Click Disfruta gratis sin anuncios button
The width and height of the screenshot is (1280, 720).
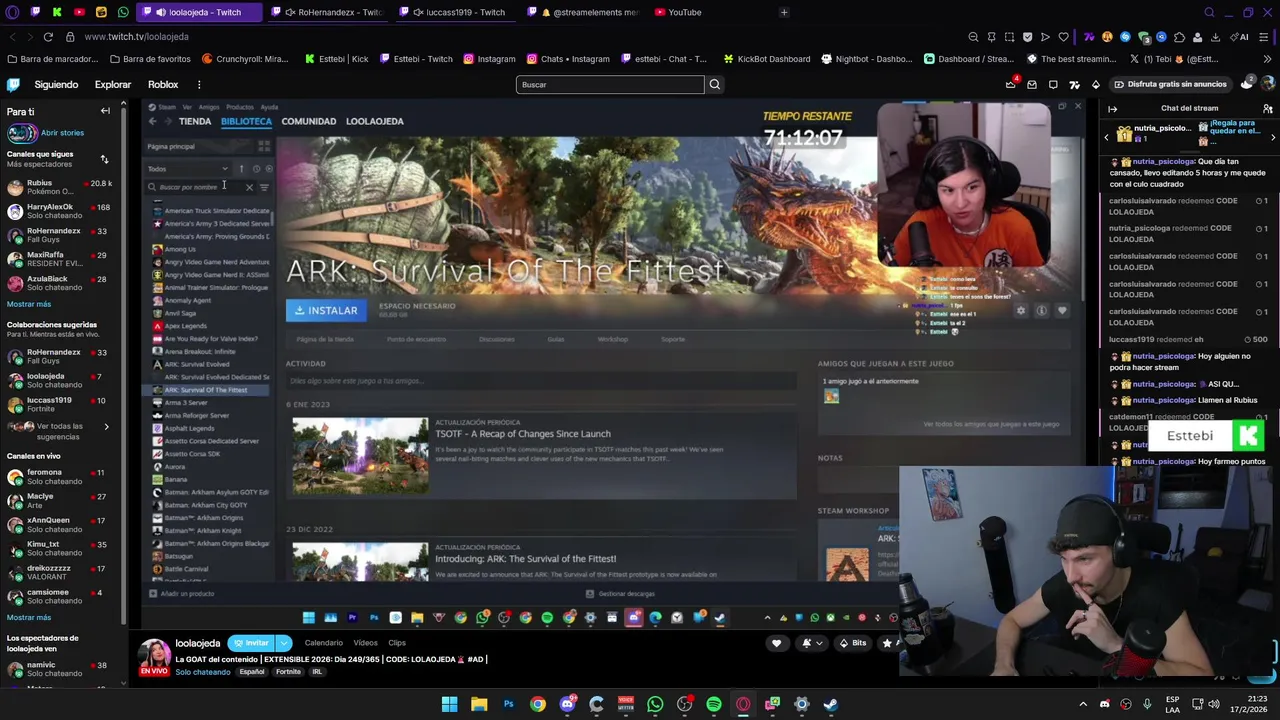[1169, 85]
